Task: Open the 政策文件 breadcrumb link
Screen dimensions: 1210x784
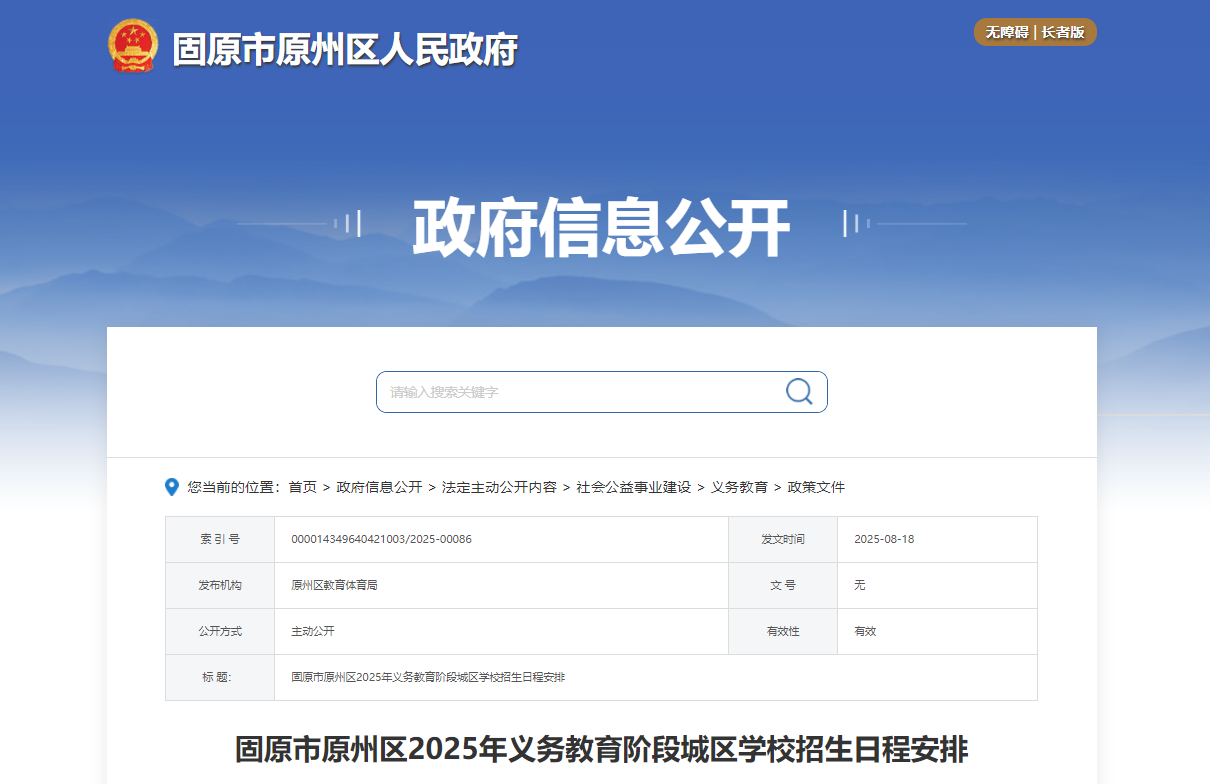Action: pyautogui.click(x=818, y=487)
